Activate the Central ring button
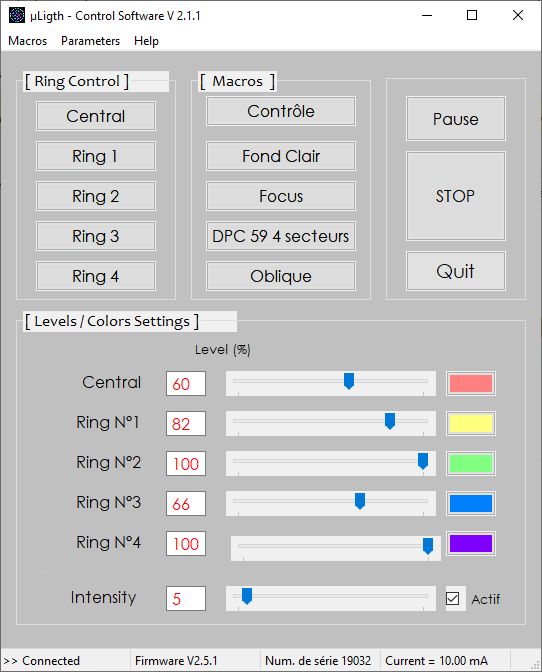Screen dimensions: 542x672 click(x=96, y=116)
